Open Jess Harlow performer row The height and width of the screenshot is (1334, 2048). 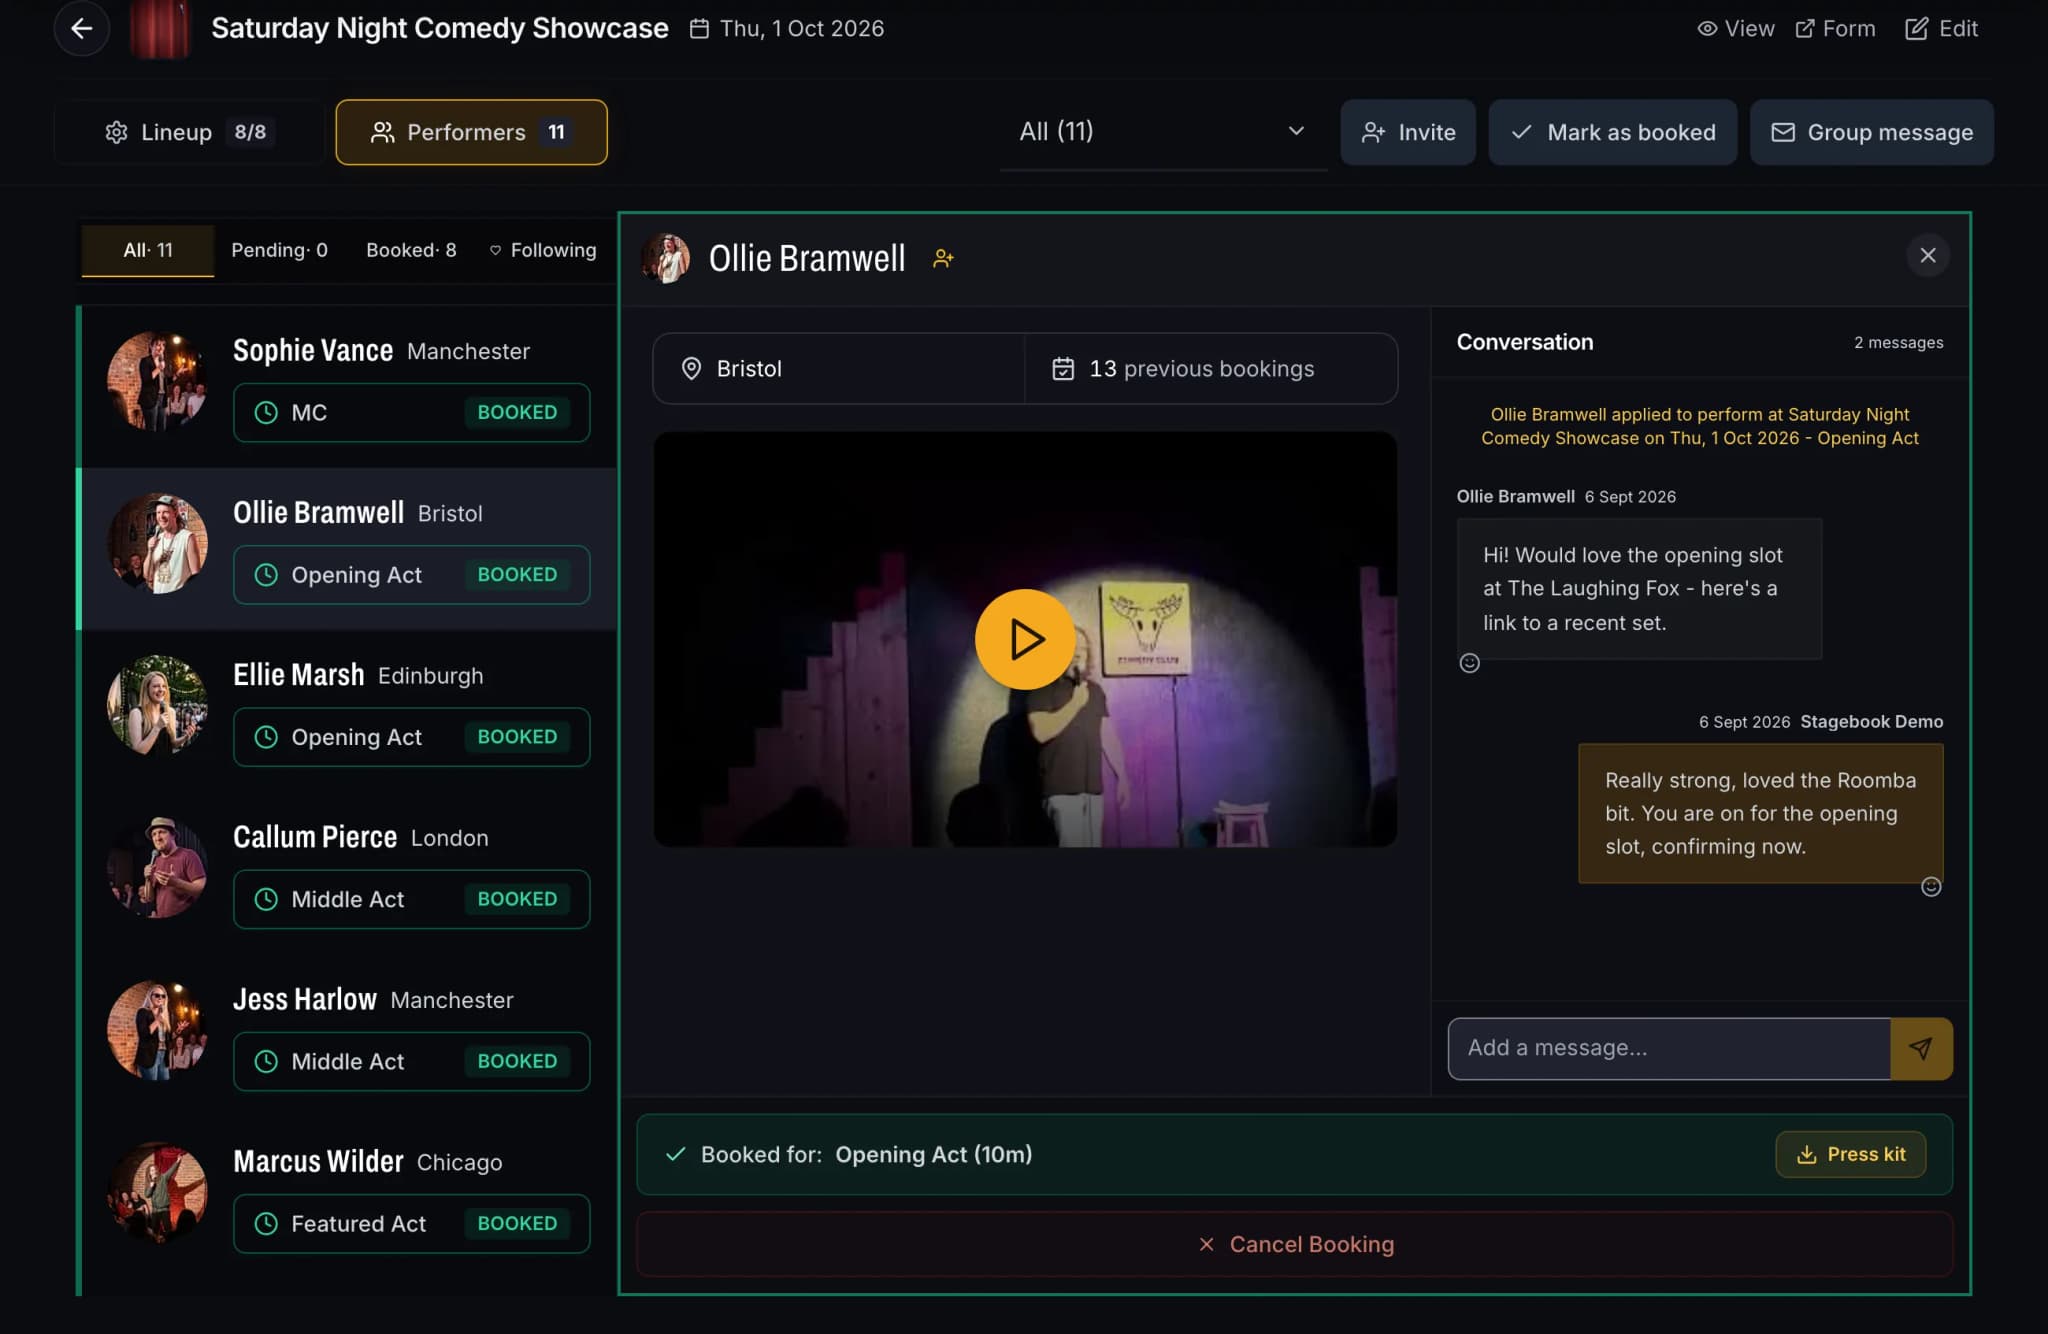pos(348,1035)
